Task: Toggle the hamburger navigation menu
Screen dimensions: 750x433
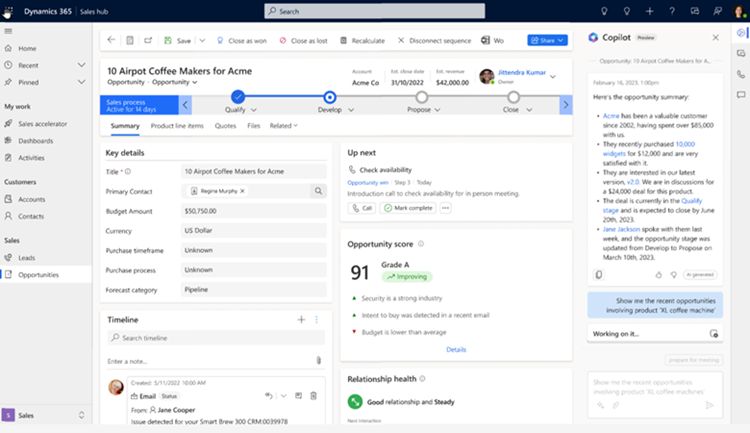Action: click(8, 31)
